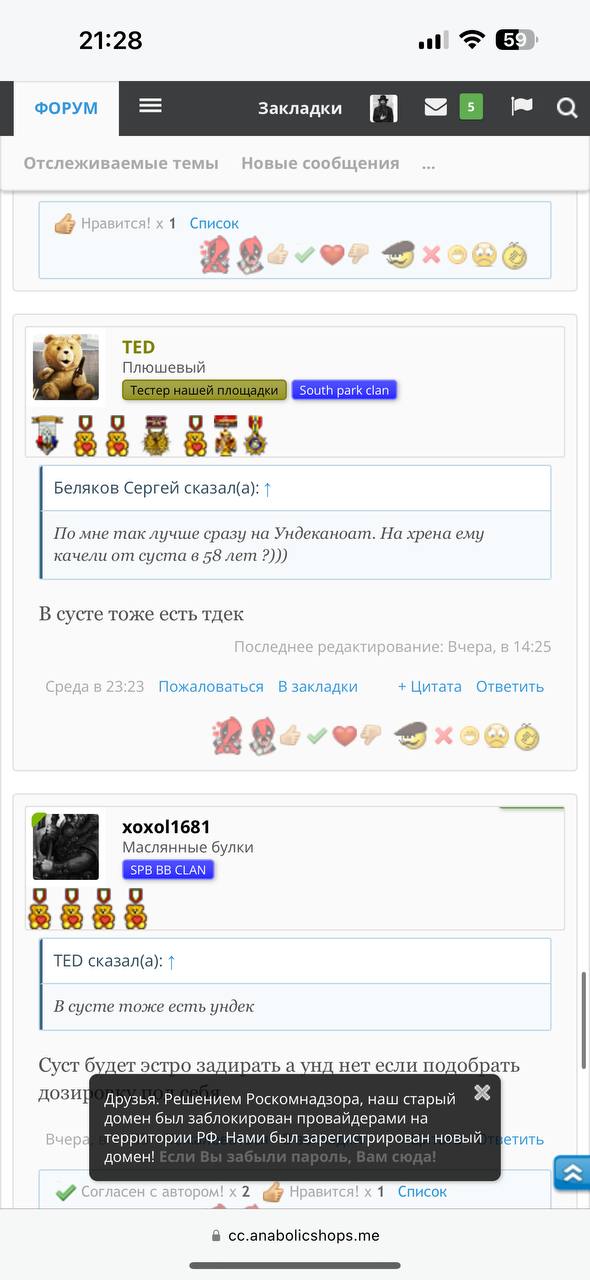Open the South park clan badge
Screen dimensions: 590x1280
point(344,390)
